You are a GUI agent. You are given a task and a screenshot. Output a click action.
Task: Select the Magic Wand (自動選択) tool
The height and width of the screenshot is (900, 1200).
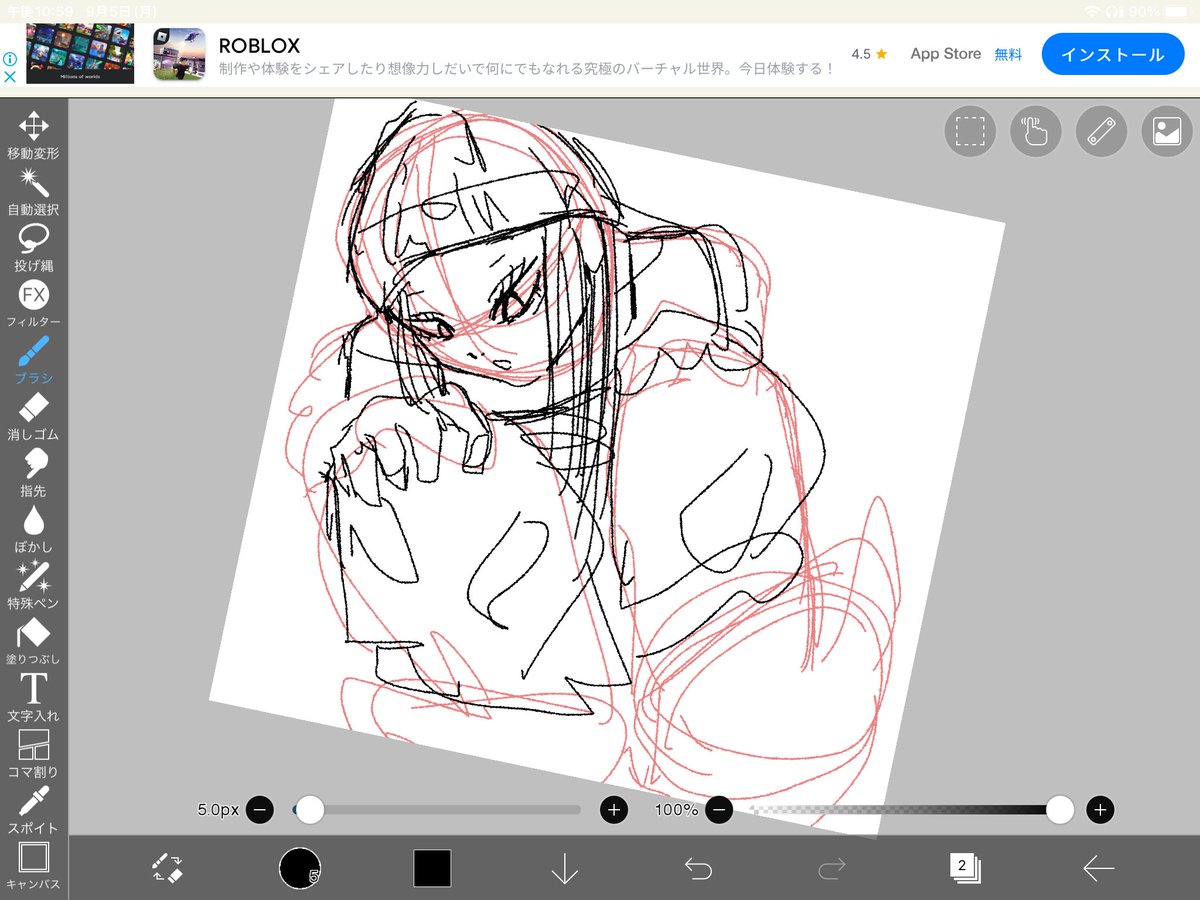coord(33,192)
